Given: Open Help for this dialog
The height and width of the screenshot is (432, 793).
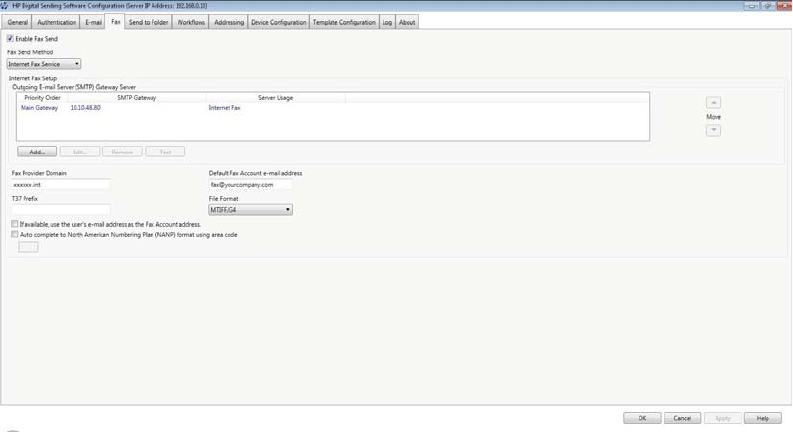Looking at the screenshot, I should pos(763,418).
